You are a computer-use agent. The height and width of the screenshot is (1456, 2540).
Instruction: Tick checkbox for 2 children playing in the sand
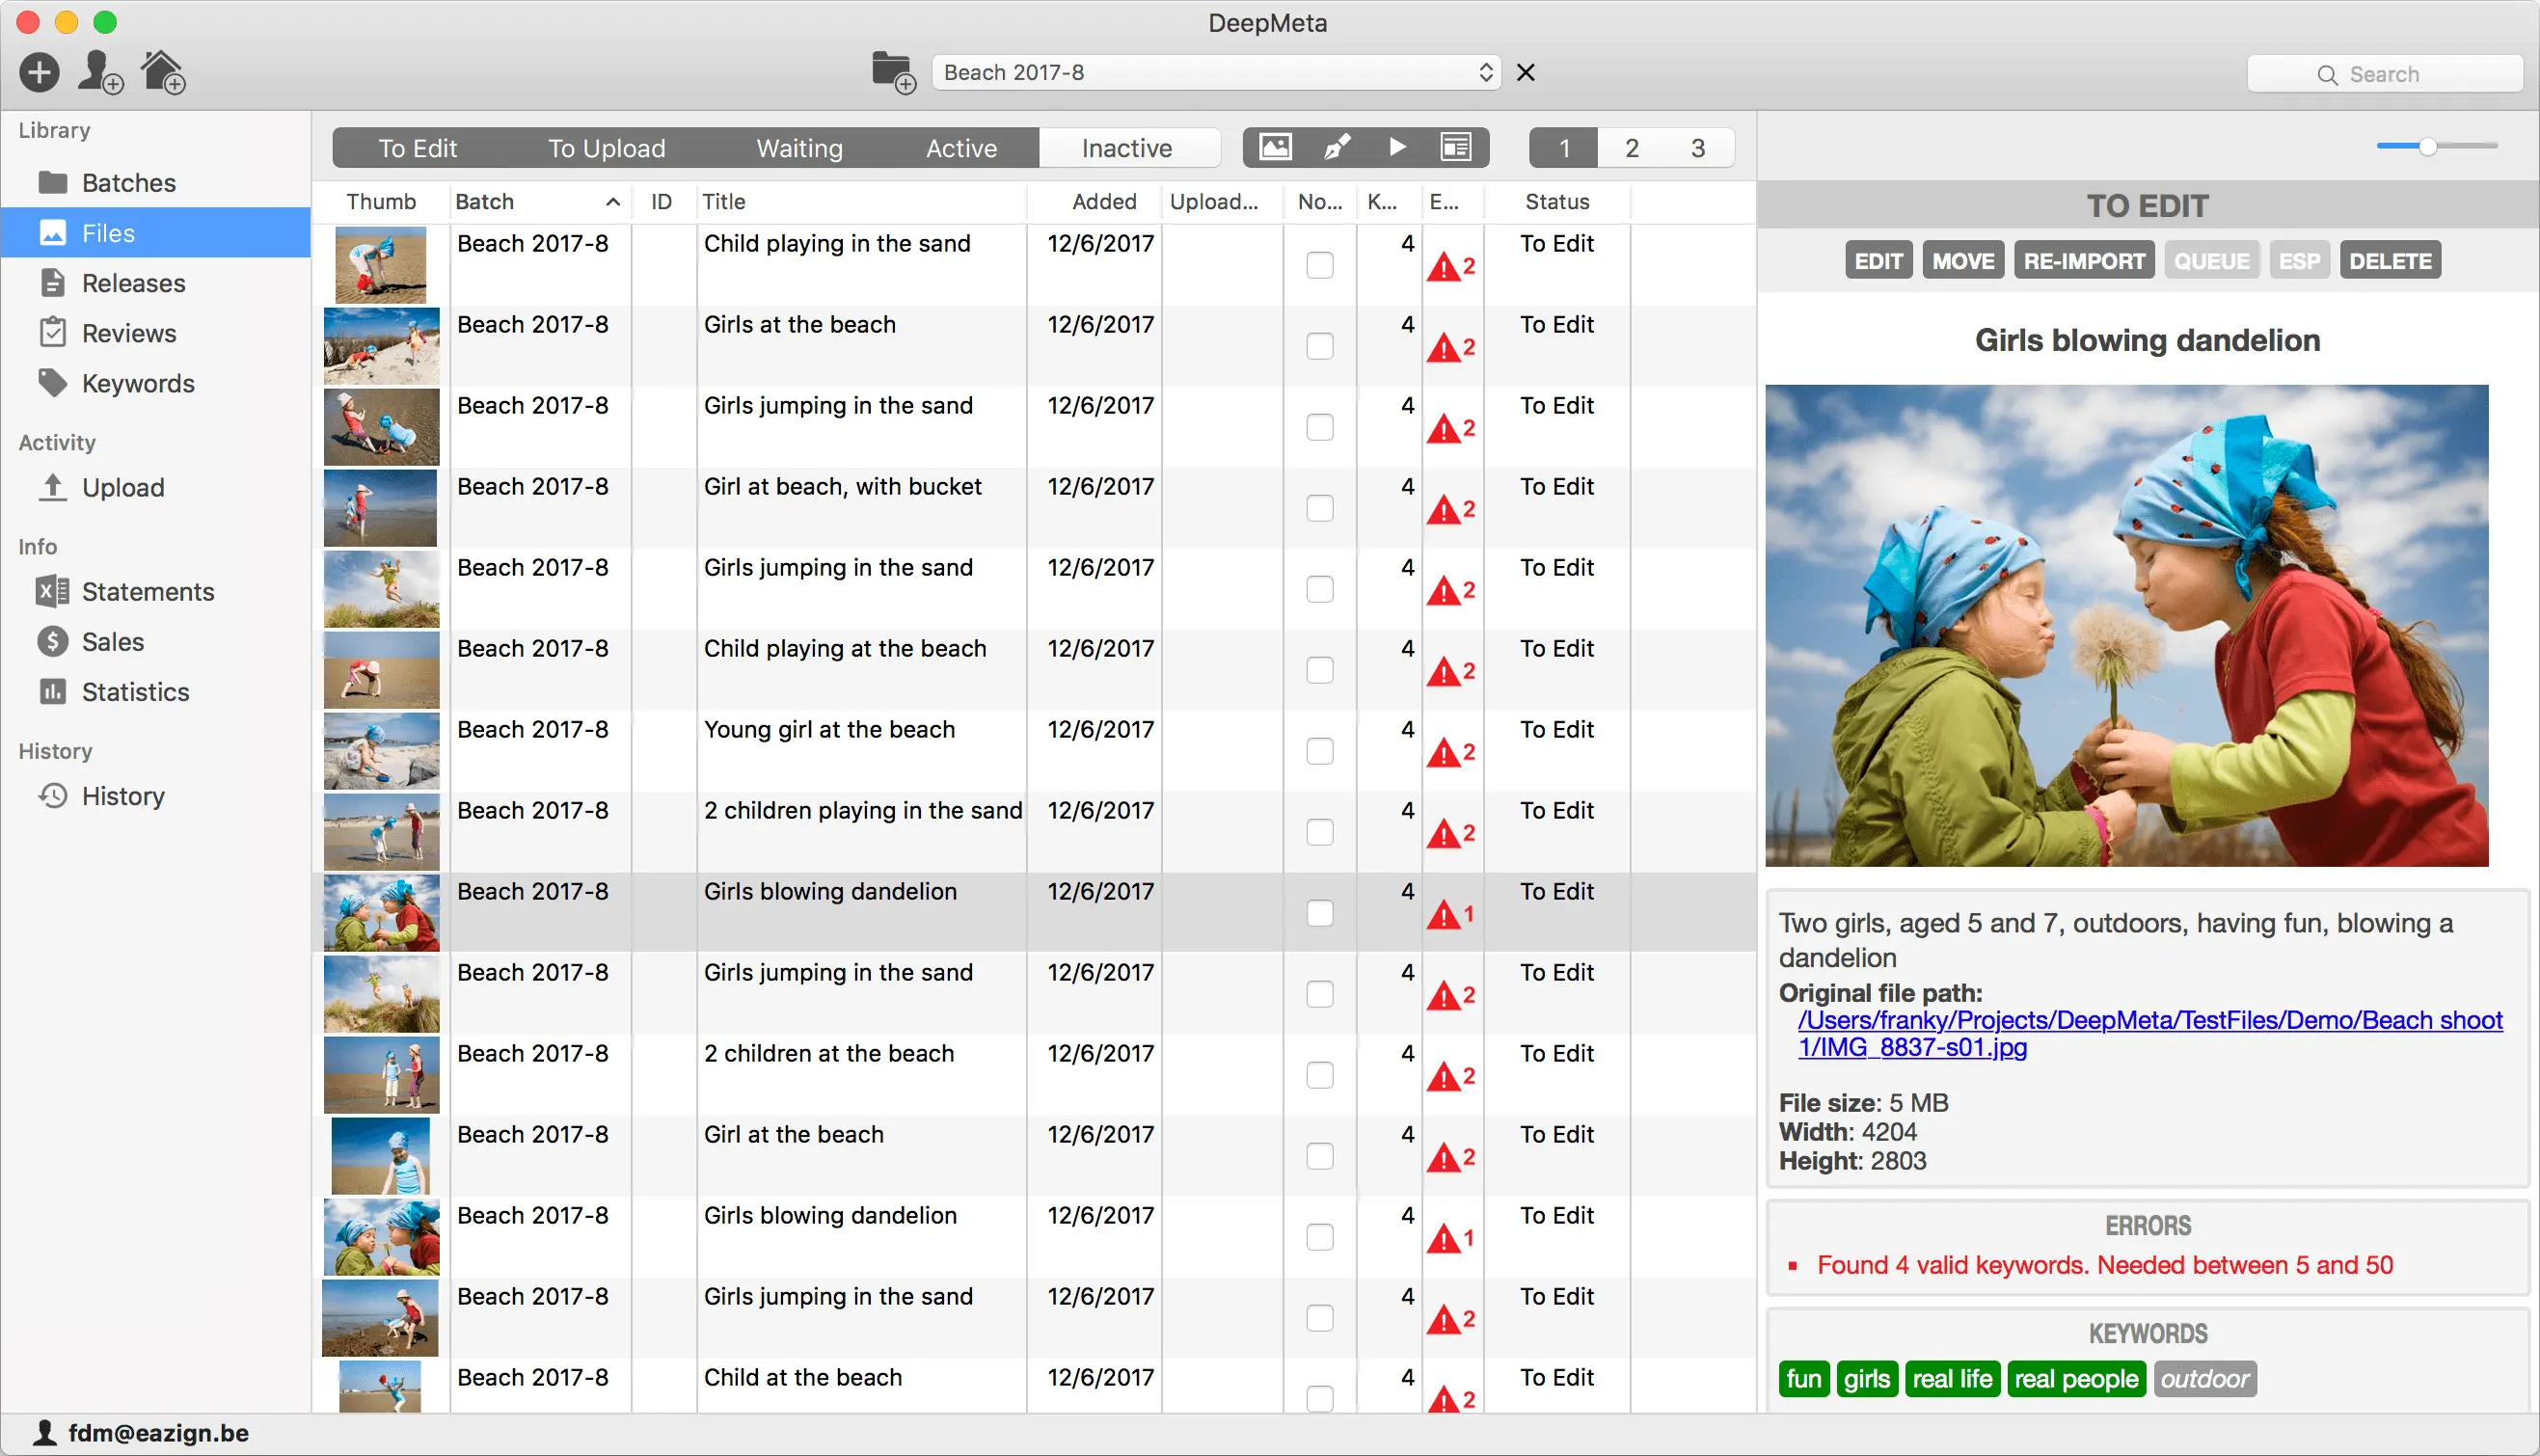pos(1319,832)
